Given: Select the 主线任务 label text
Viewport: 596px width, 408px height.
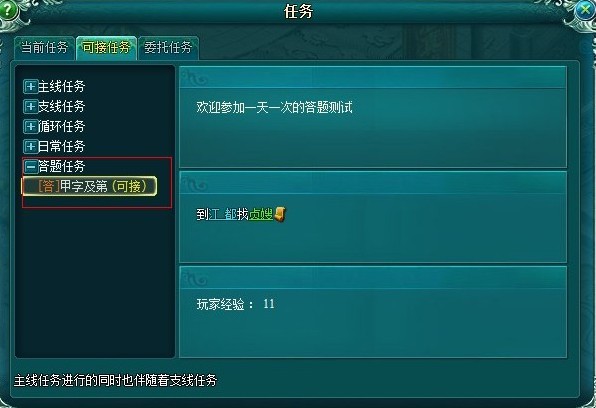Looking at the screenshot, I should point(61,87).
